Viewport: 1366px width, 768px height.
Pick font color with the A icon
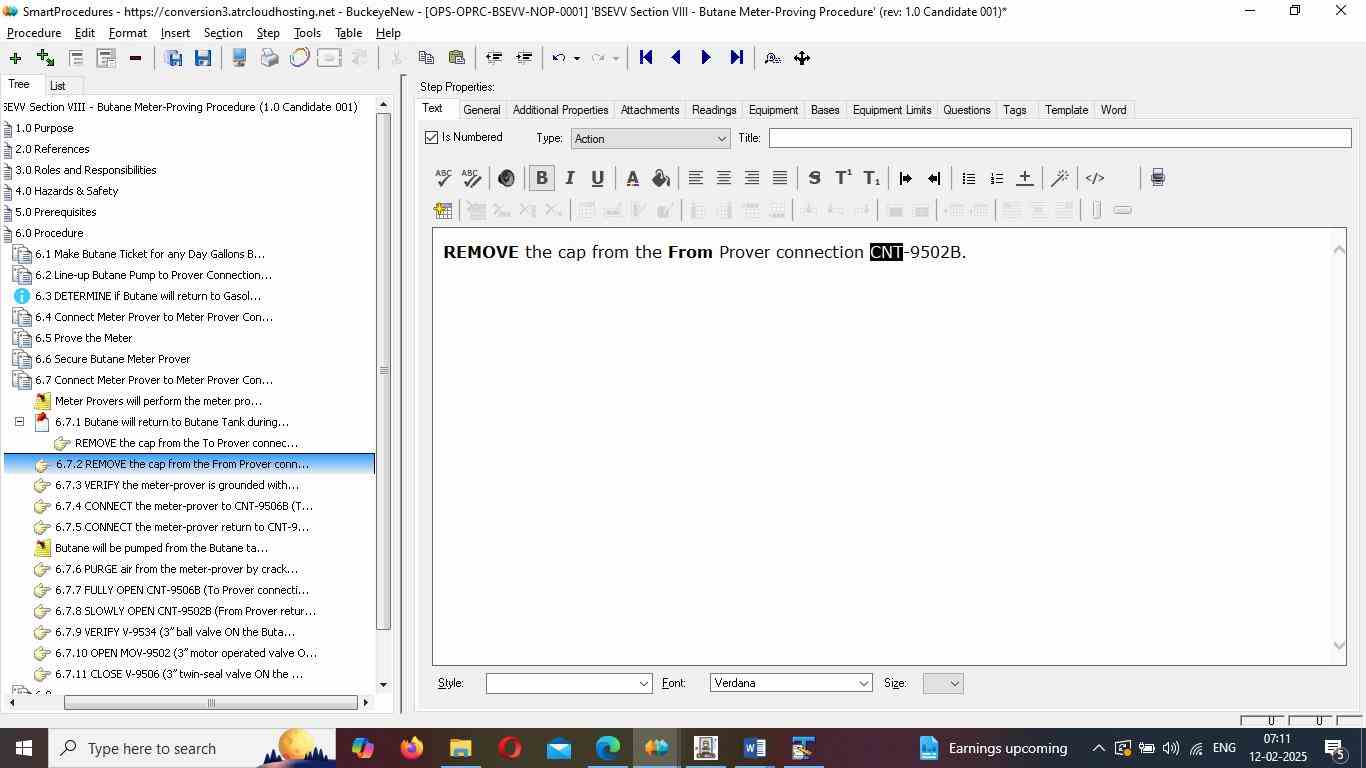point(632,178)
